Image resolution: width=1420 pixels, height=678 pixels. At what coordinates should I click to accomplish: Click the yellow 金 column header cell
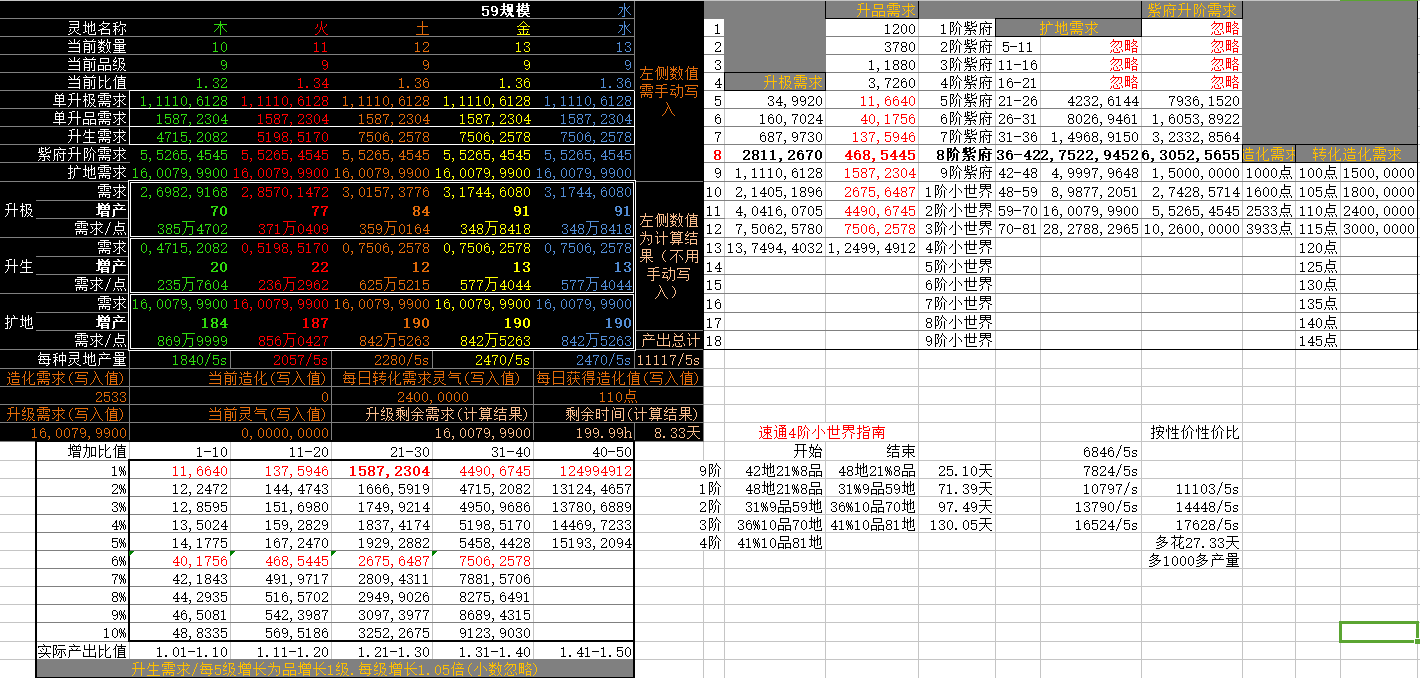coord(523,29)
